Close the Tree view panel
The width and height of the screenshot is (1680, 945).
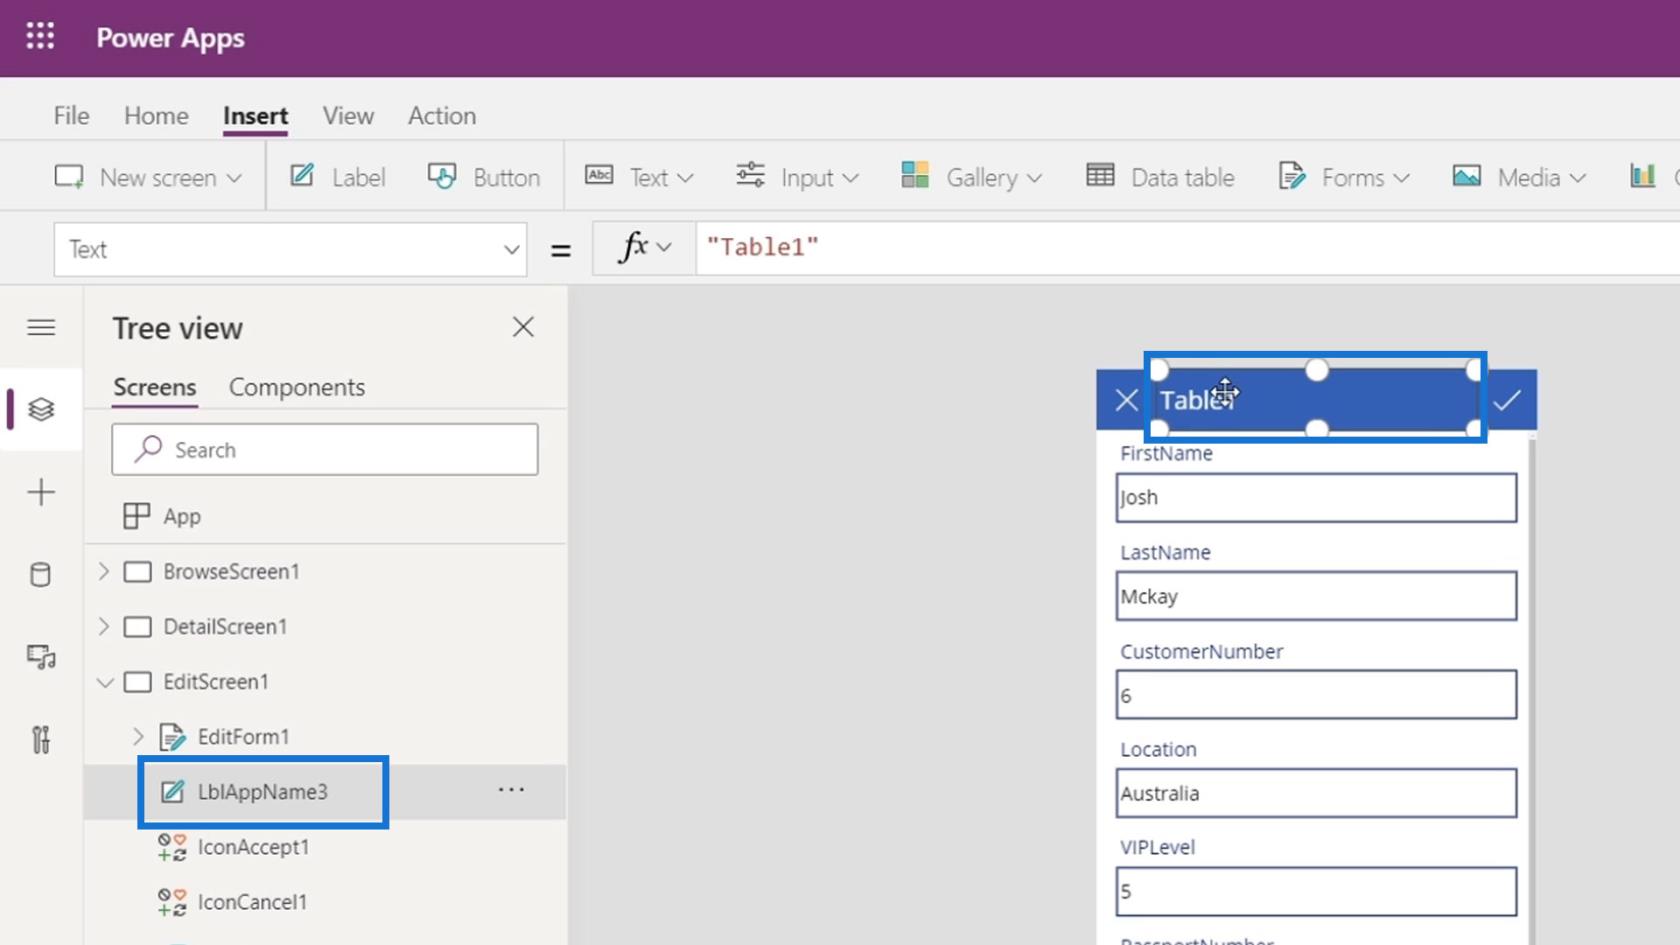[523, 327]
